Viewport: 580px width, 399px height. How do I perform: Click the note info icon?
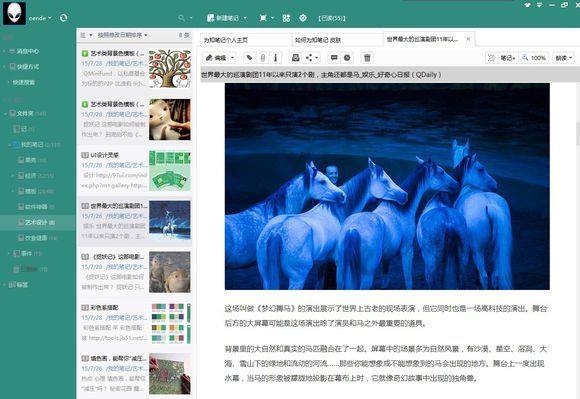click(x=275, y=58)
